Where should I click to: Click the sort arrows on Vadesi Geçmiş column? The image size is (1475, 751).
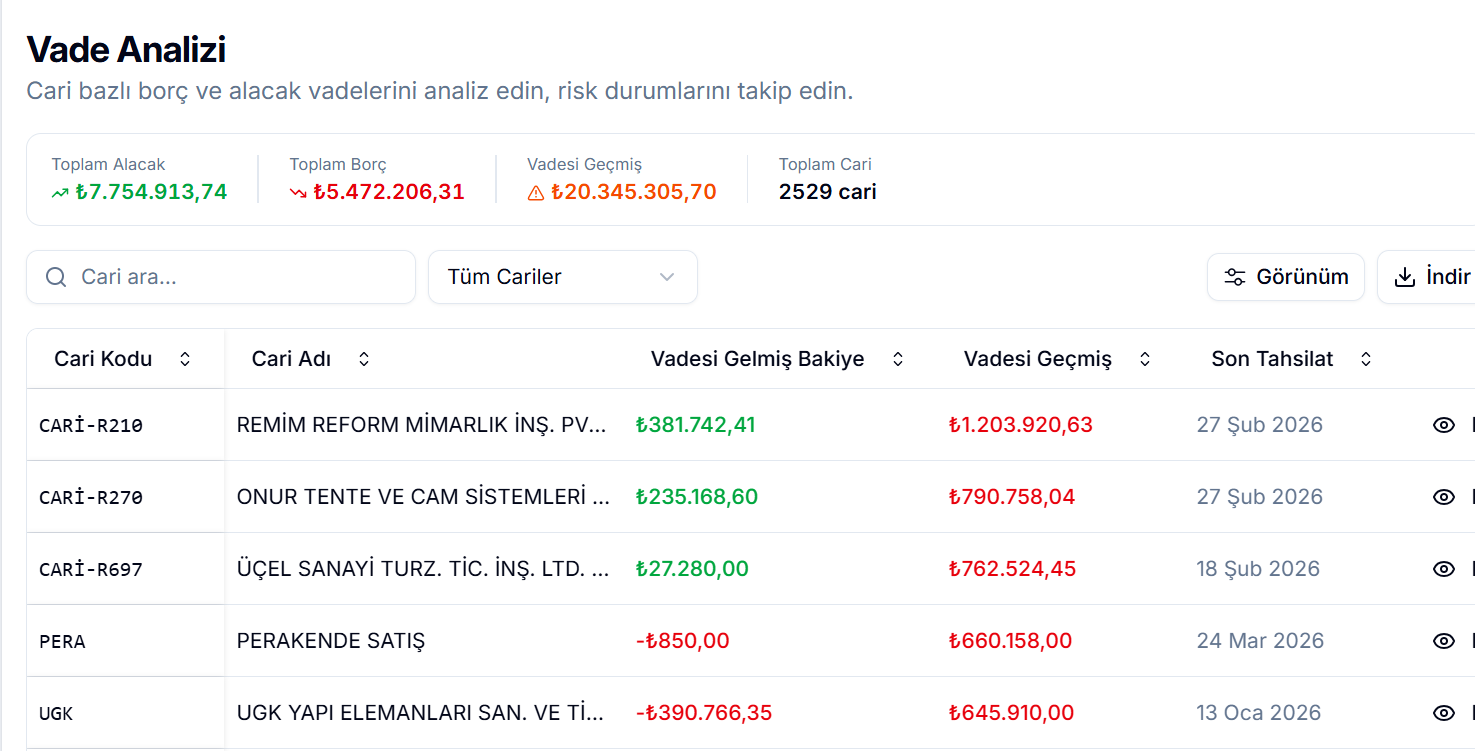1143,358
